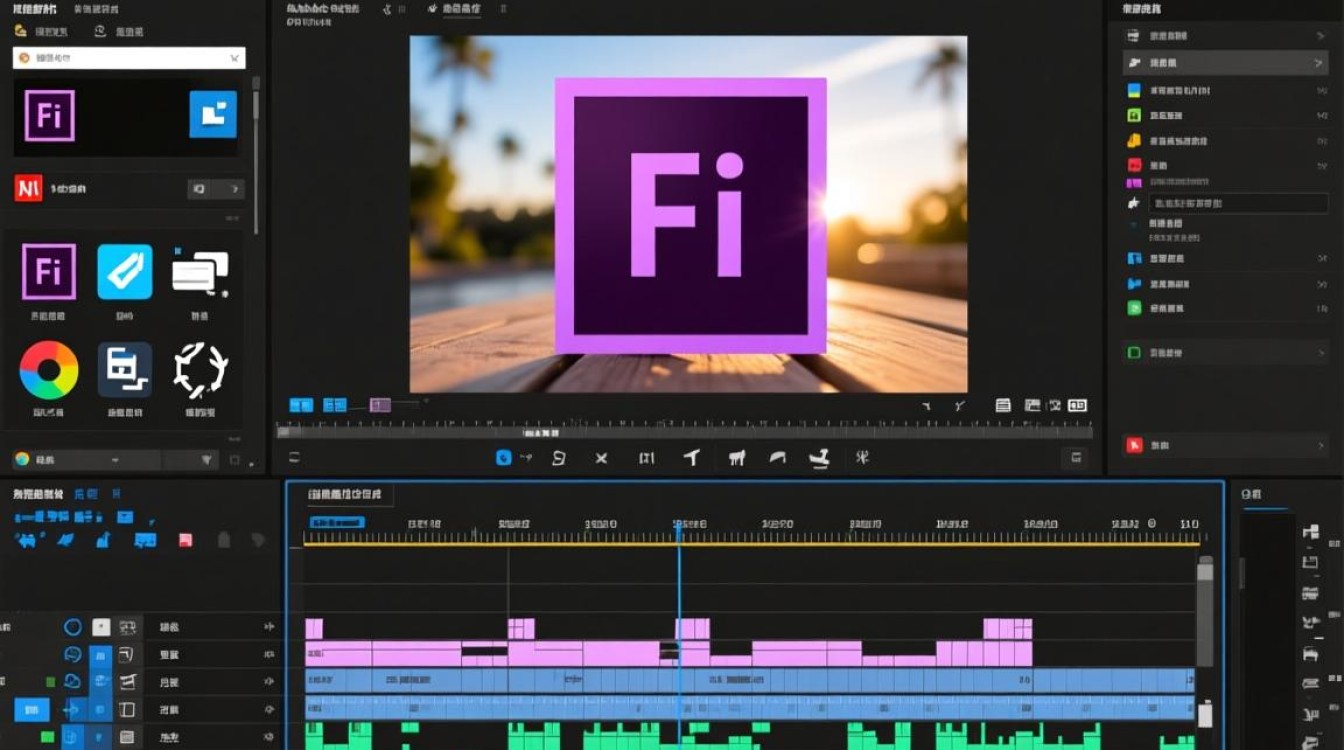Select the bracket-shaped trim tool in the preview toolbar
Viewport: 1344px width, 750px height.
click(646, 458)
